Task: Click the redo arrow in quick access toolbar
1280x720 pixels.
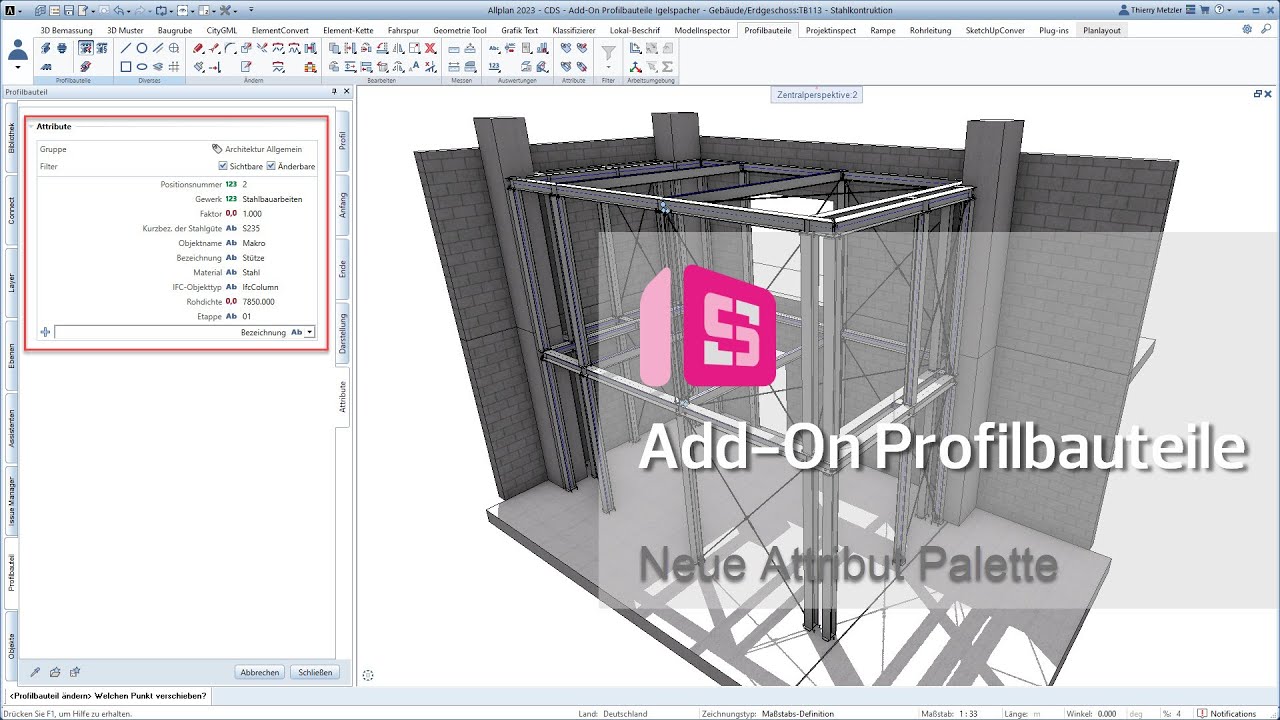Action: click(x=140, y=10)
